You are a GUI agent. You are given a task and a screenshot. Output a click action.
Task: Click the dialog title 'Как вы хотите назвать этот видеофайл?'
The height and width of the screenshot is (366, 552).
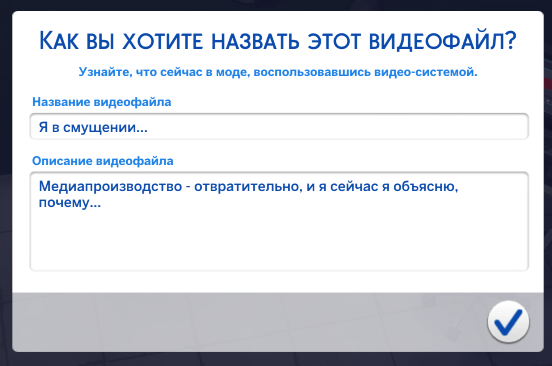[x=278, y=41]
